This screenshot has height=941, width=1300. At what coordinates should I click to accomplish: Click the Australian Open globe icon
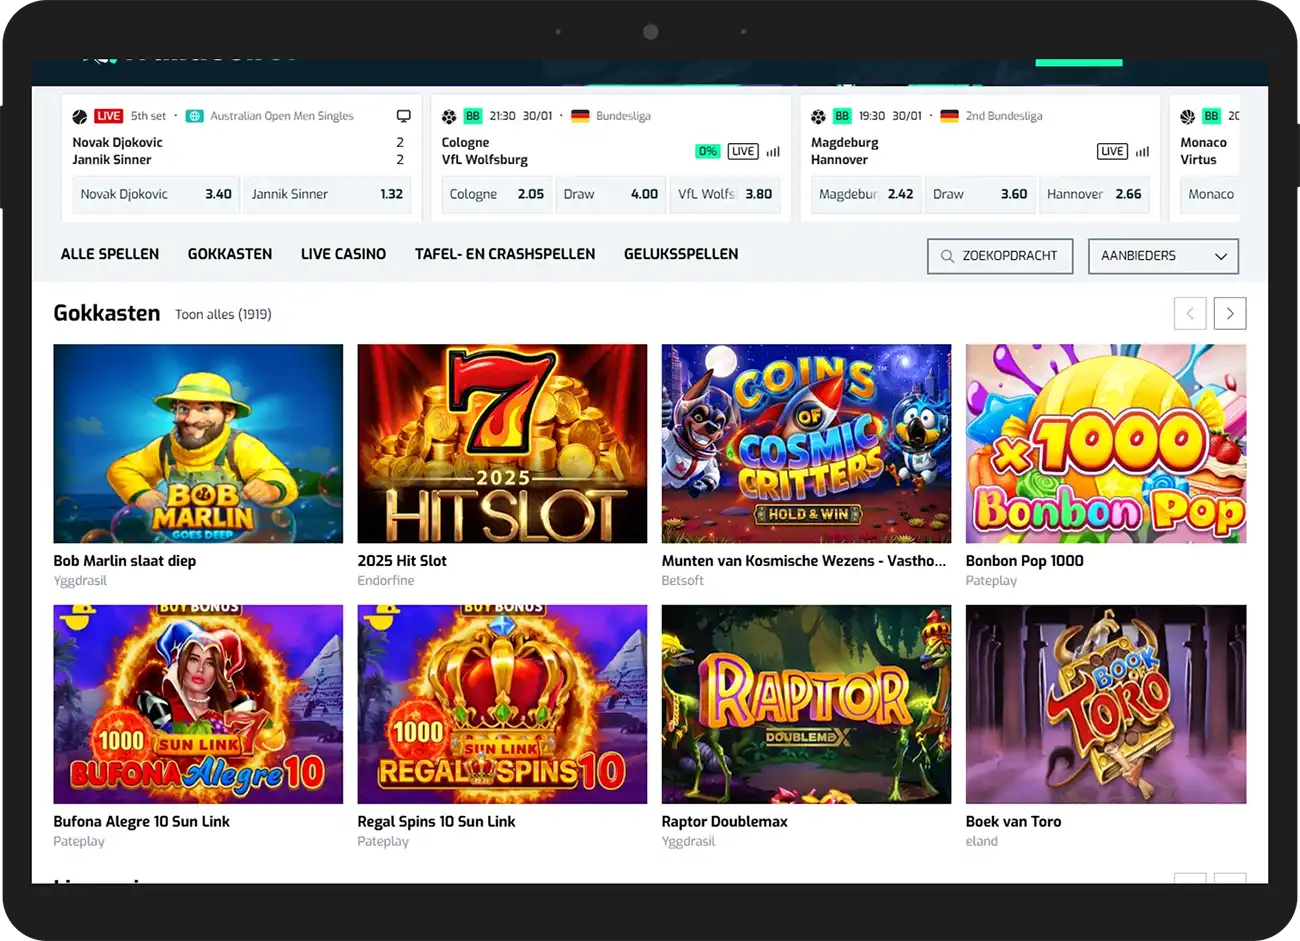[x=195, y=116]
